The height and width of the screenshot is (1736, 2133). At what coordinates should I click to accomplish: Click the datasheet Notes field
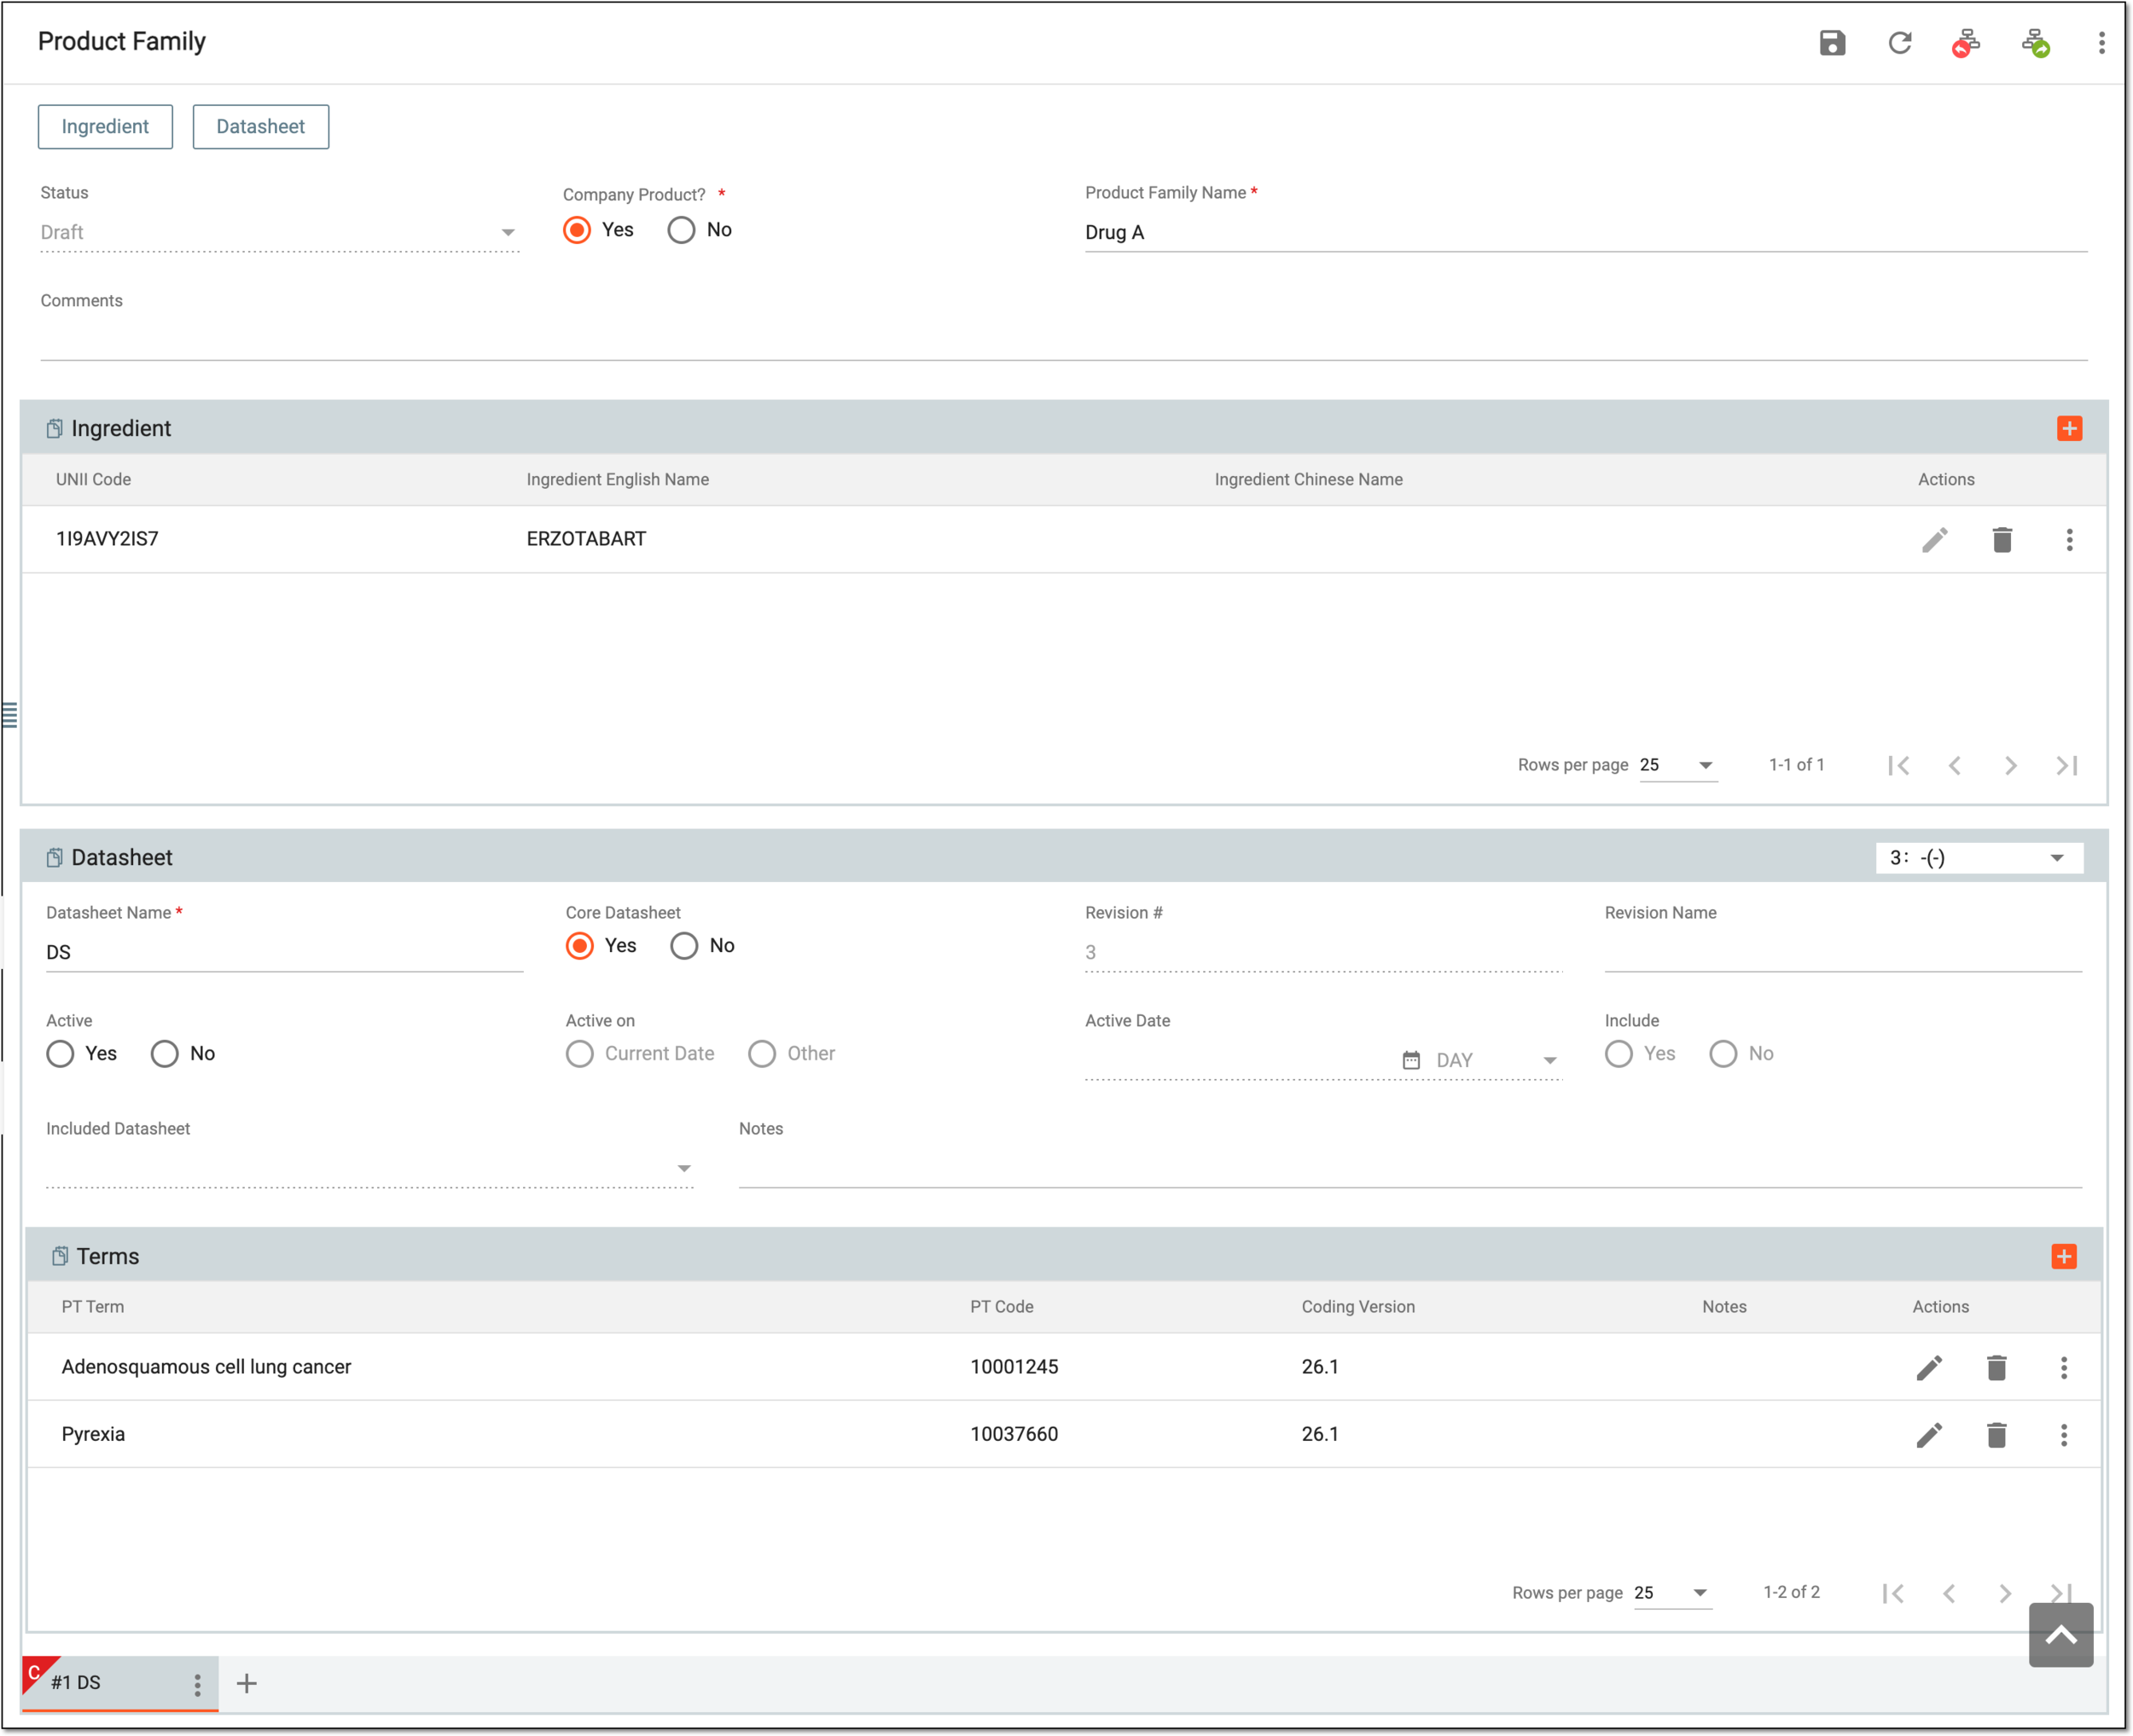1410,1168
